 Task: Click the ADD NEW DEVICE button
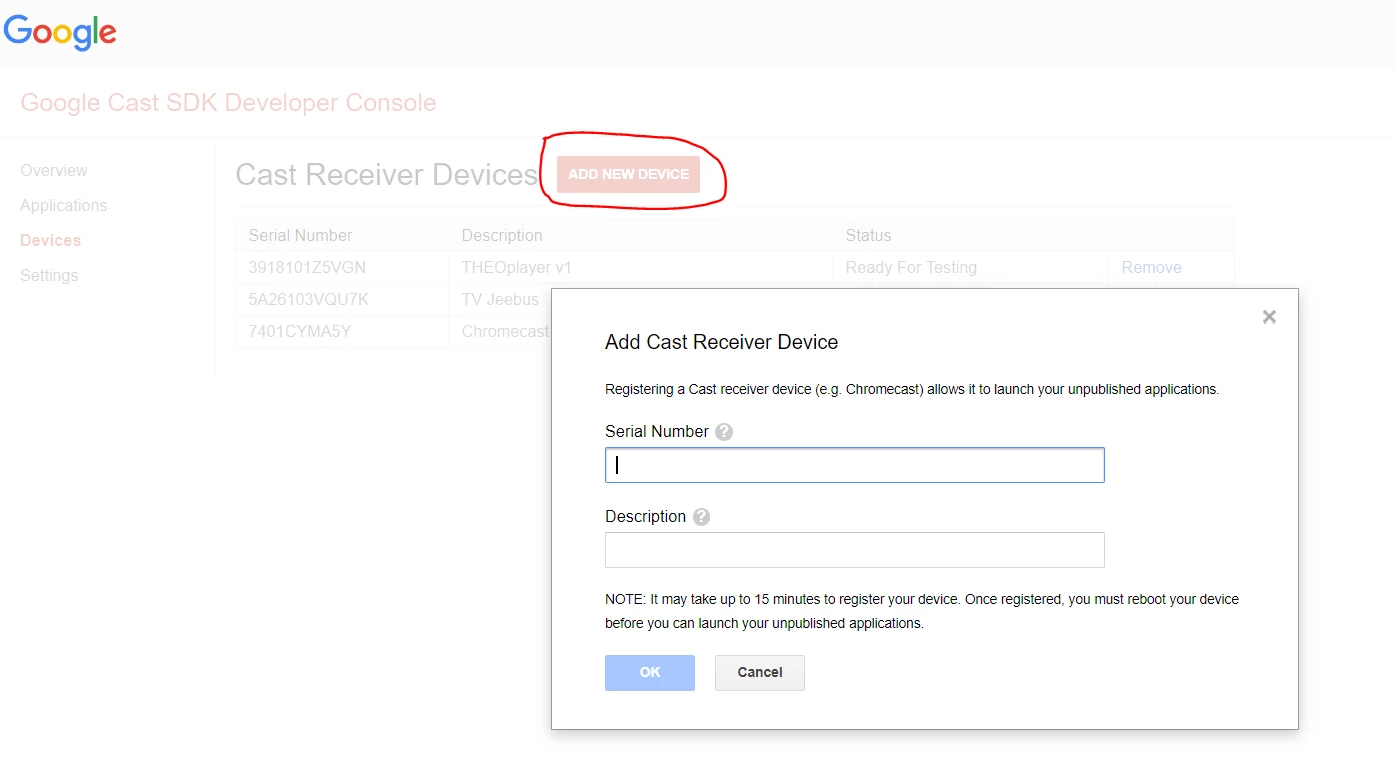(x=628, y=173)
